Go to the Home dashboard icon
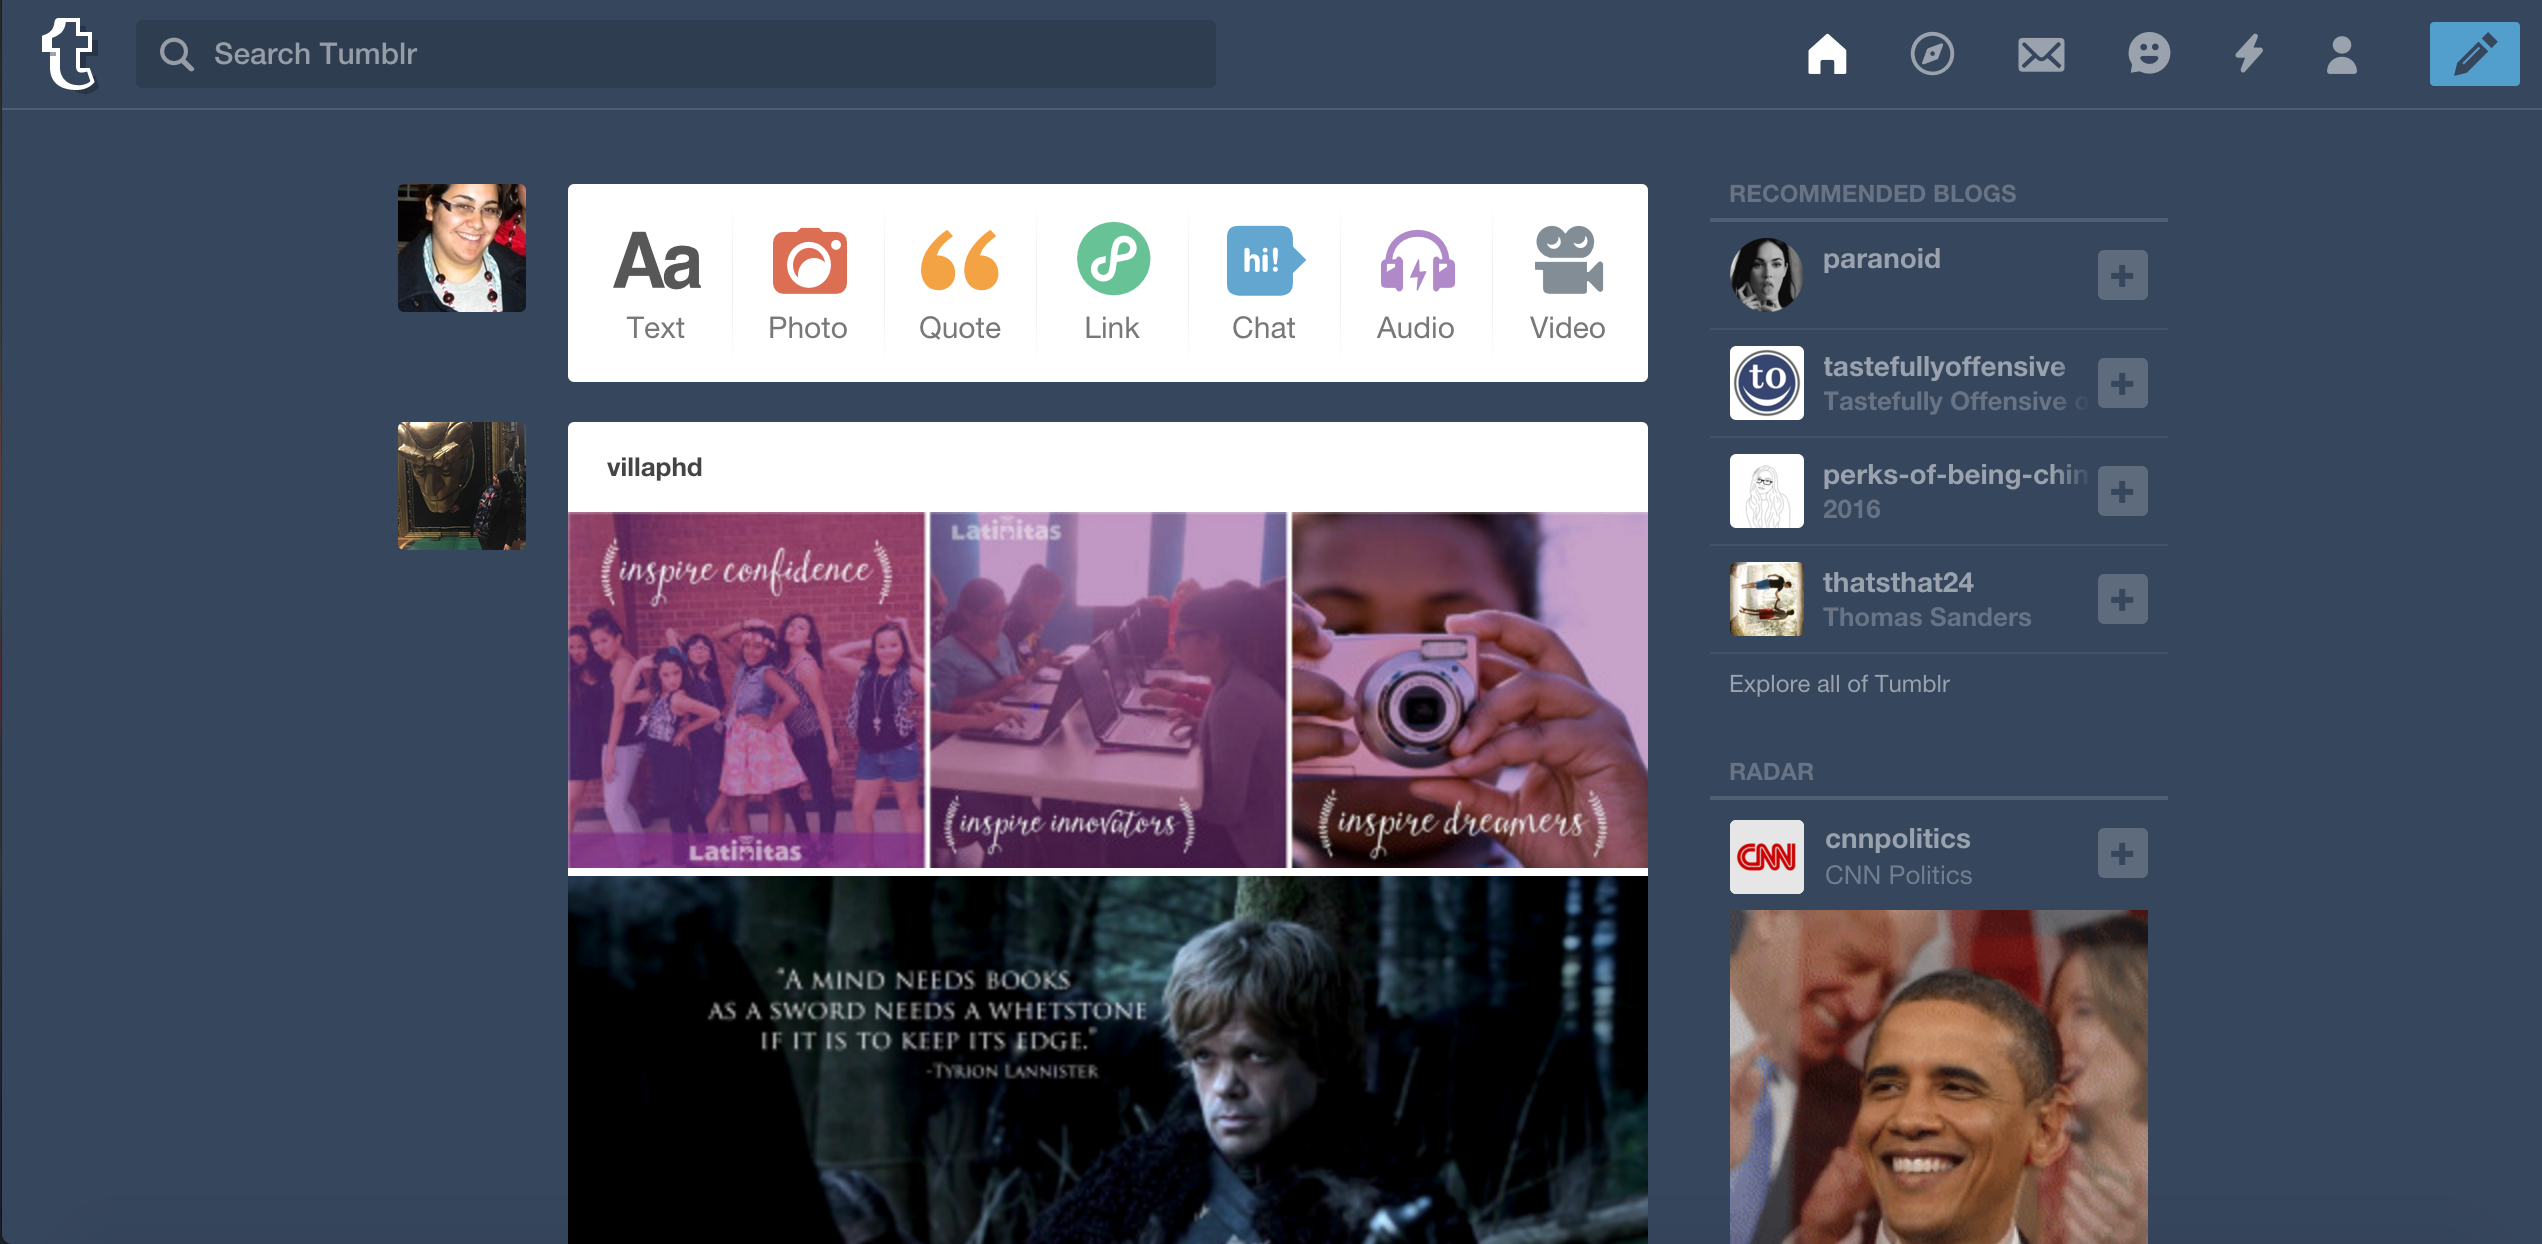 tap(1826, 54)
